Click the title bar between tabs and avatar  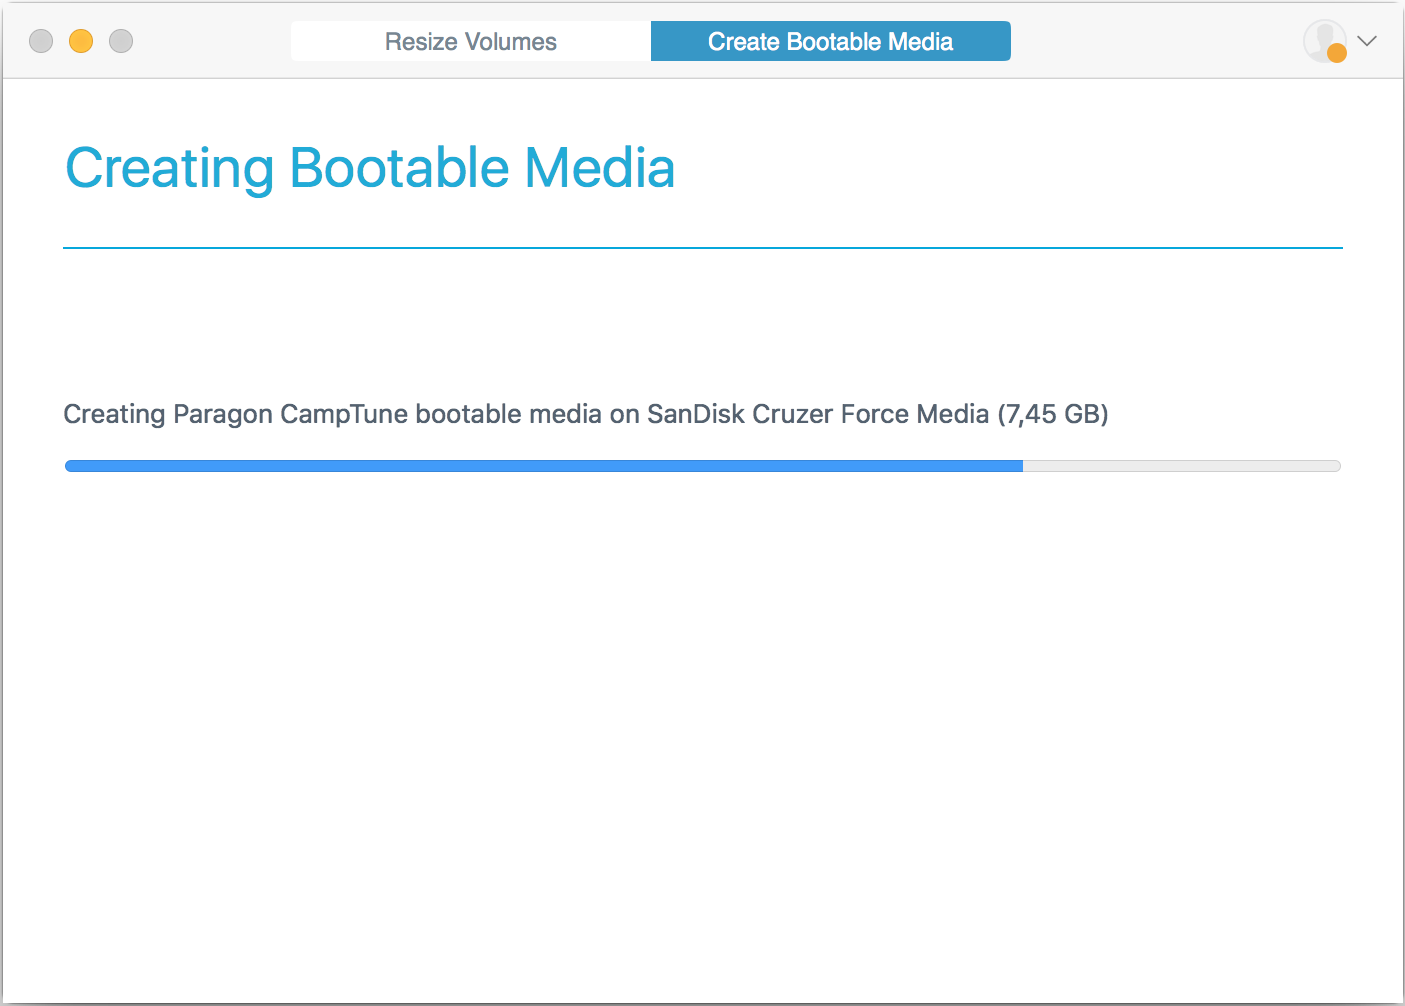(1150, 41)
